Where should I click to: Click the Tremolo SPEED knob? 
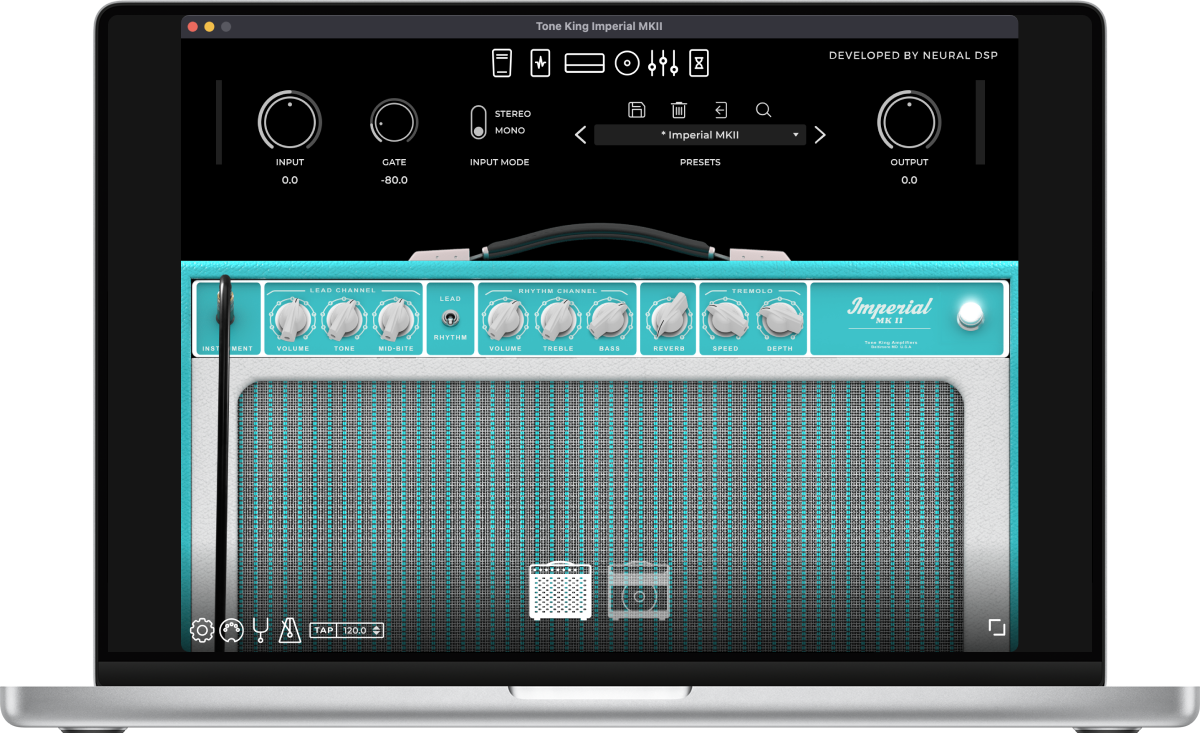(x=725, y=319)
